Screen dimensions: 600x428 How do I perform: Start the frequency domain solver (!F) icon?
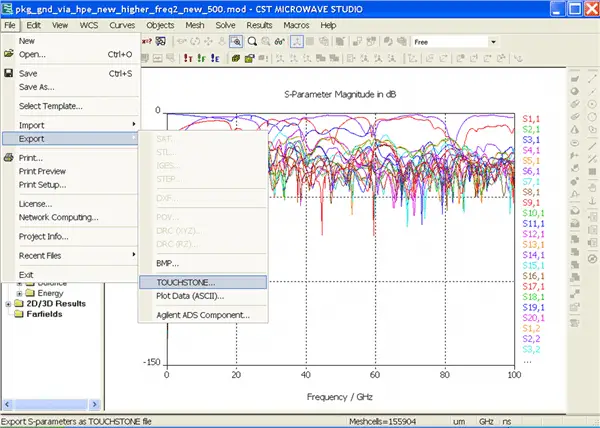(201, 59)
